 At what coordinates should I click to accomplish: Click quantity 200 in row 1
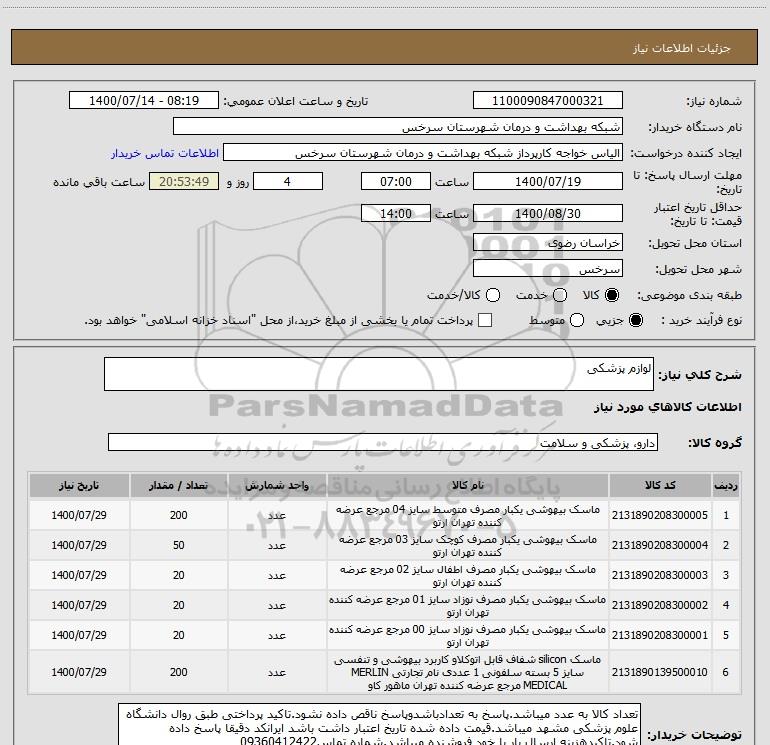pyautogui.click(x=179, y=515)
